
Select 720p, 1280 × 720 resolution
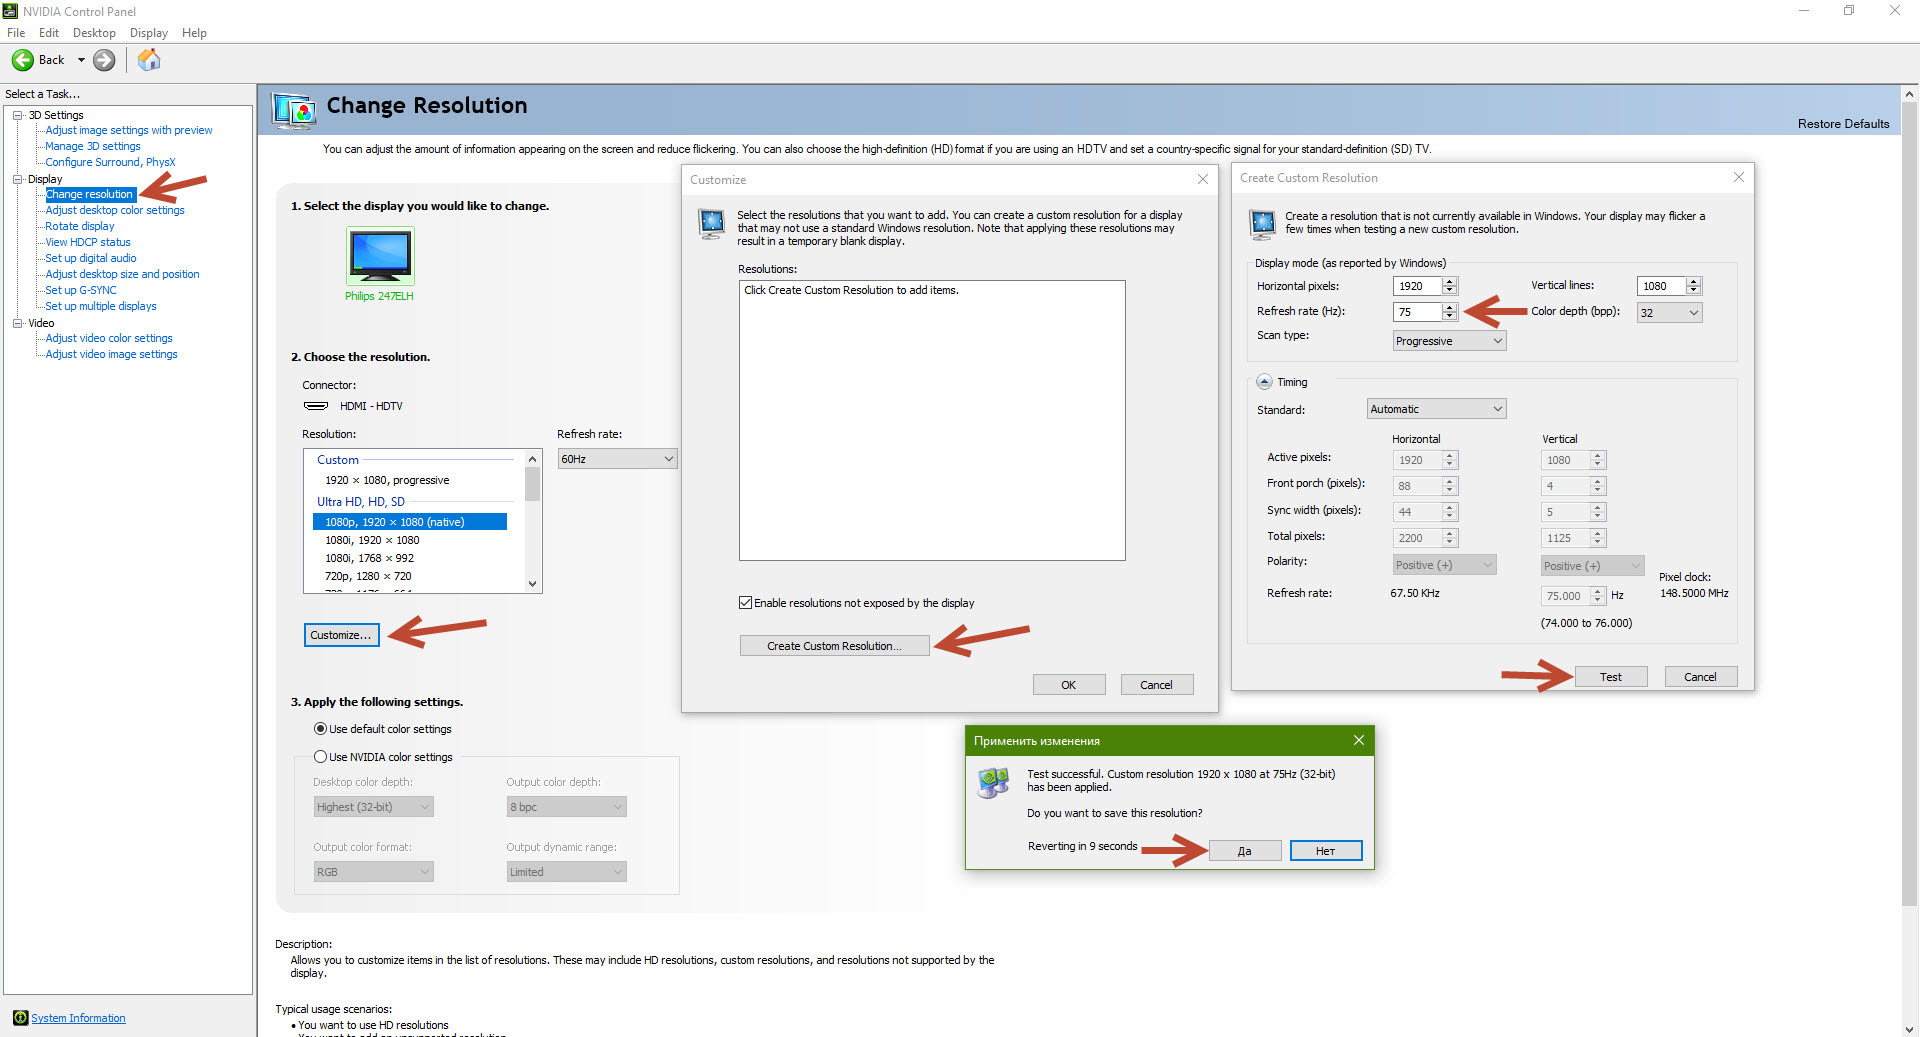coord(368,576)
